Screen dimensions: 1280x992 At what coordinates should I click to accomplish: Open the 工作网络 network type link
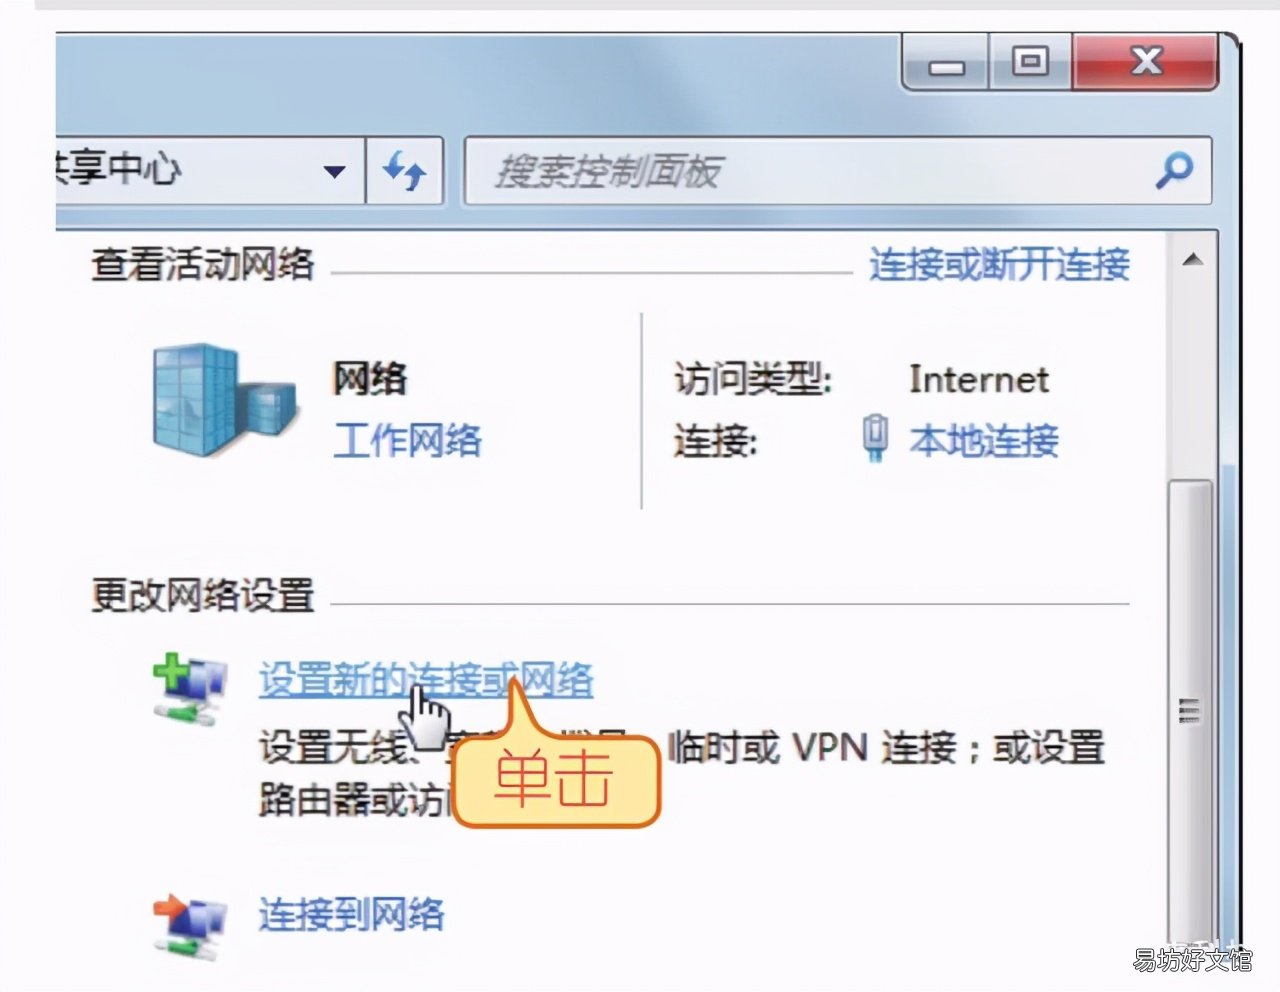pos(406,440)
